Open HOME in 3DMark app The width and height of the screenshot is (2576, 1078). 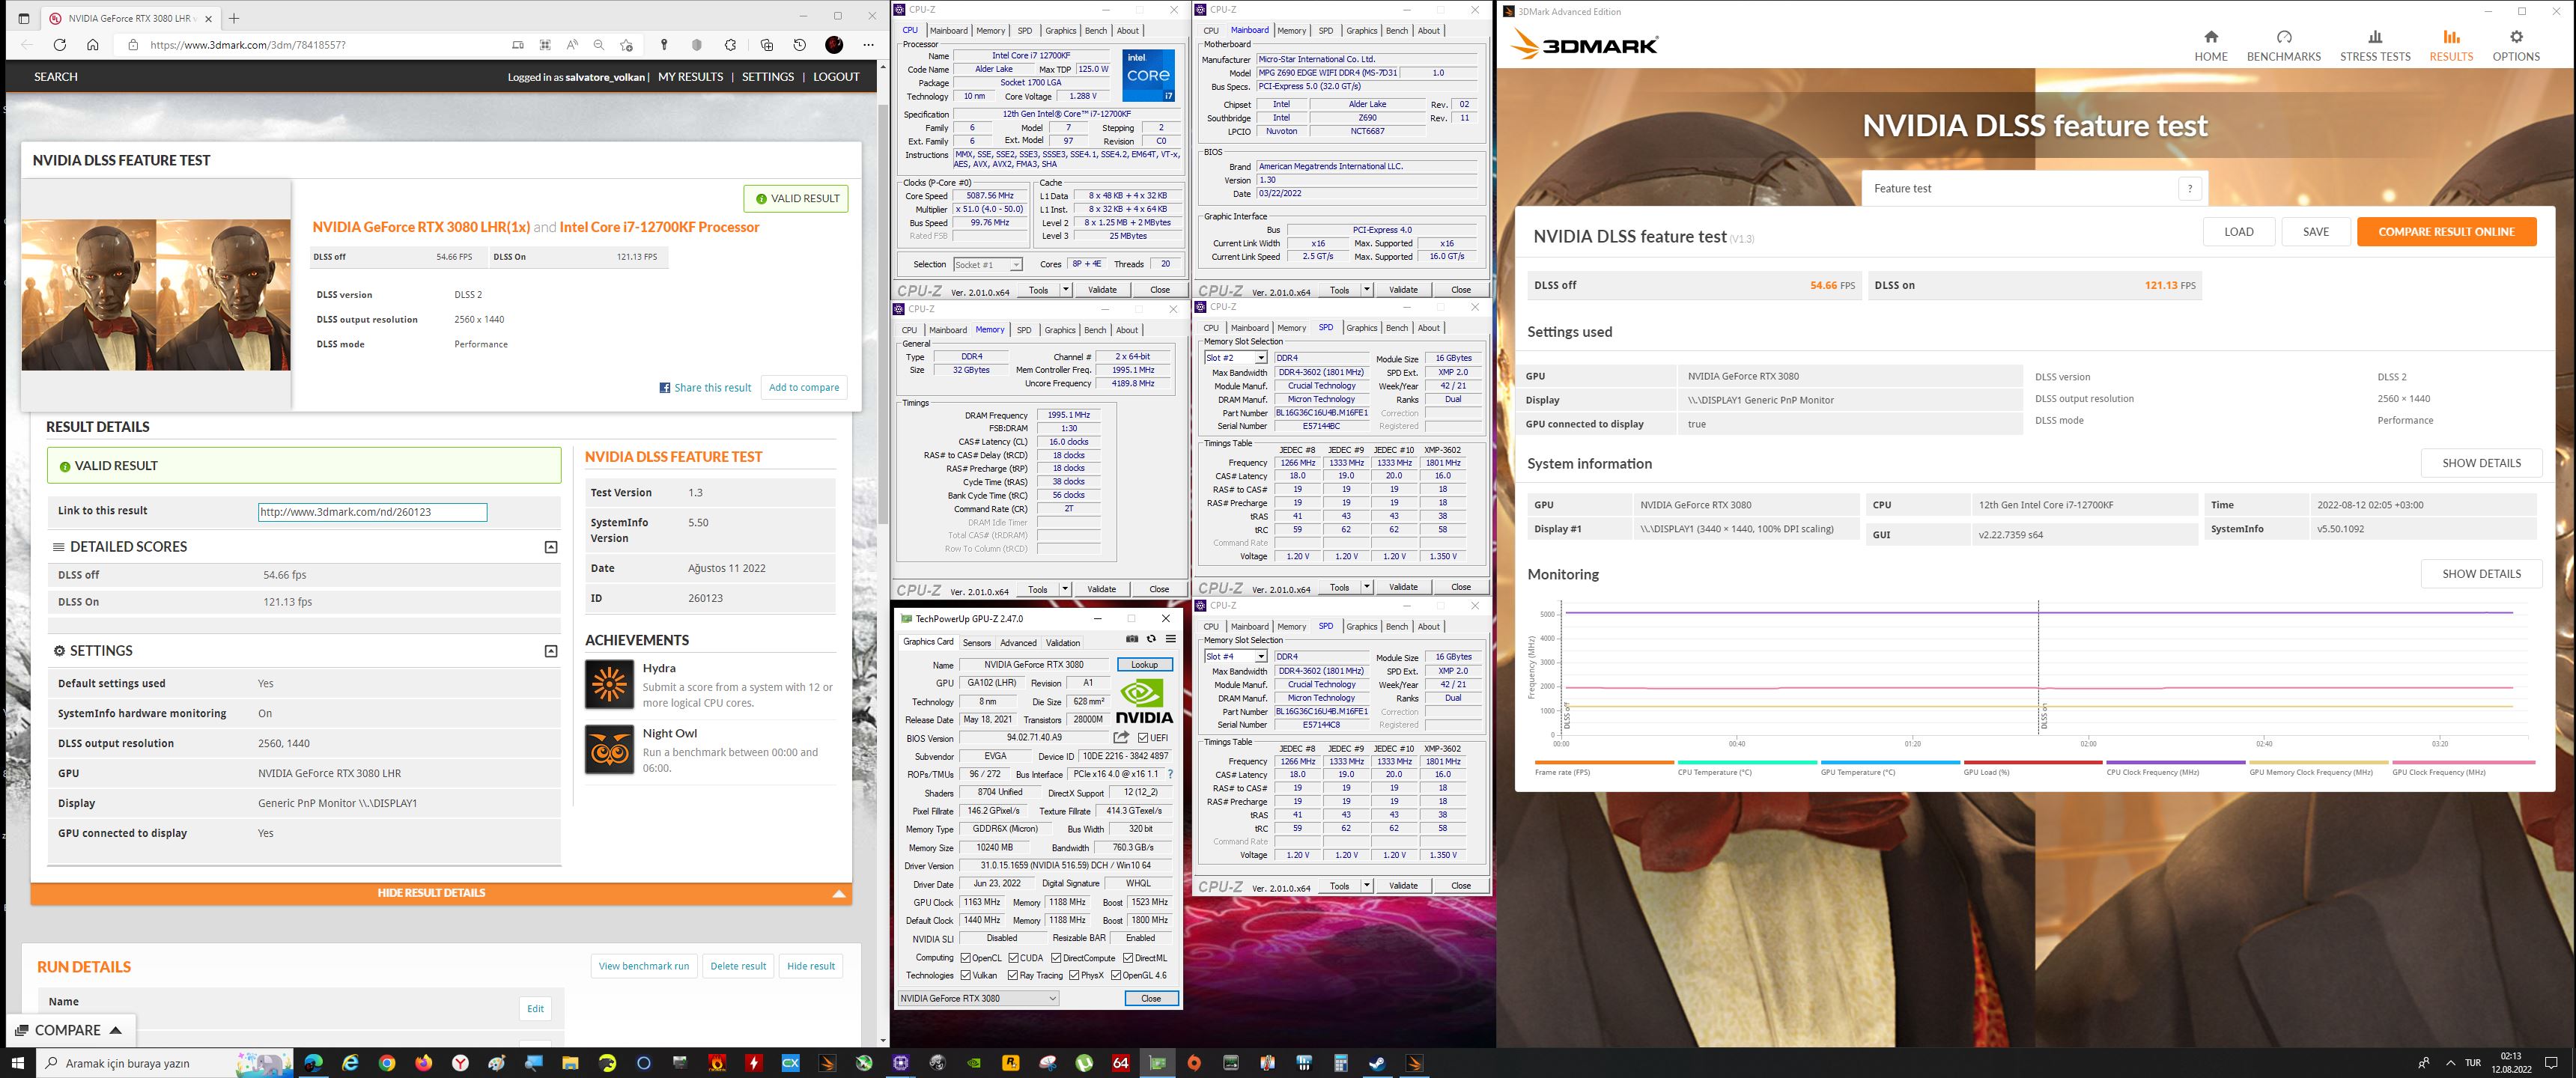[2210, 46]
